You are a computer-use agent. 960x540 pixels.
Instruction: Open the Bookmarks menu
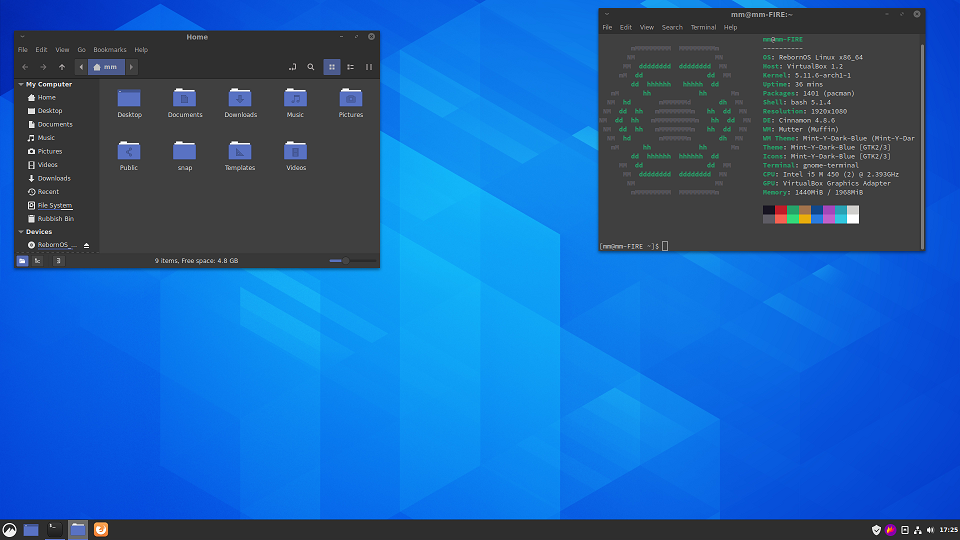coord(110,50)
